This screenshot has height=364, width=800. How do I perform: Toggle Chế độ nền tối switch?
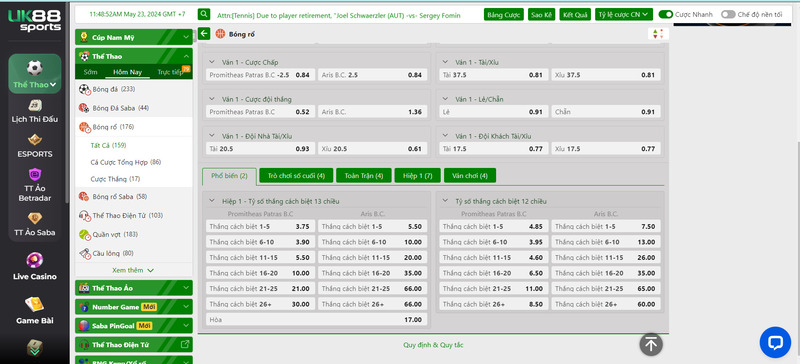pos(728,14)
